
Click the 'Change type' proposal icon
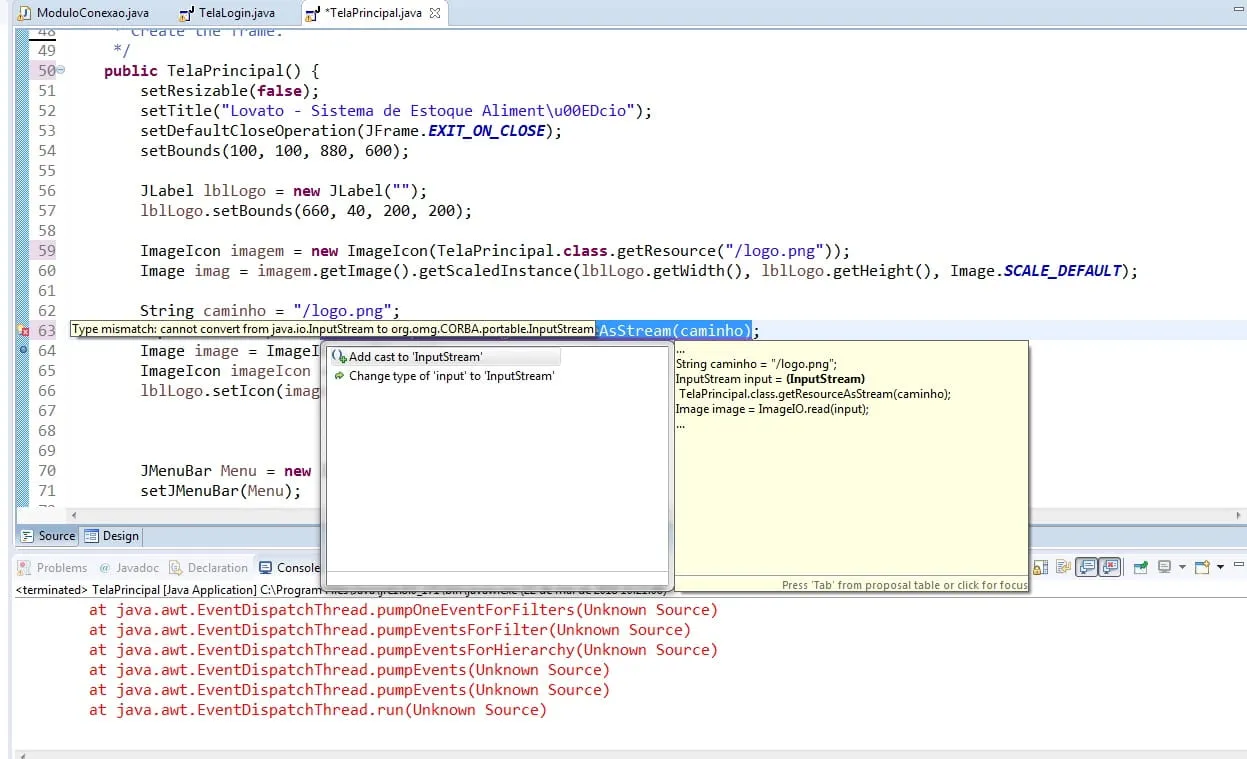[339, 376]
